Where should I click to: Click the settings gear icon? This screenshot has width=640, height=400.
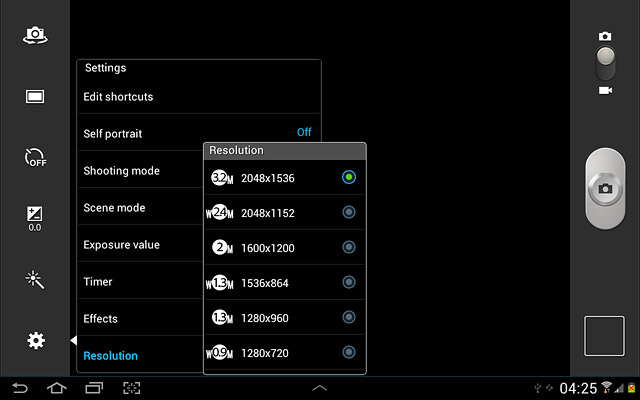pos(36,340)
